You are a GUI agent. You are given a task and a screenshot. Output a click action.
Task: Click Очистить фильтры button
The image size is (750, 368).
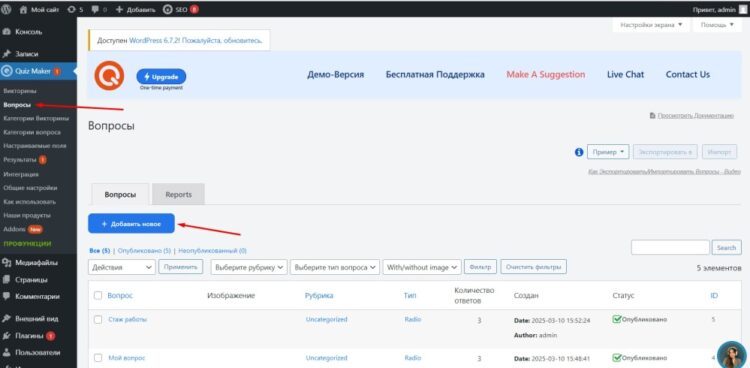click(x=534, y=267)
